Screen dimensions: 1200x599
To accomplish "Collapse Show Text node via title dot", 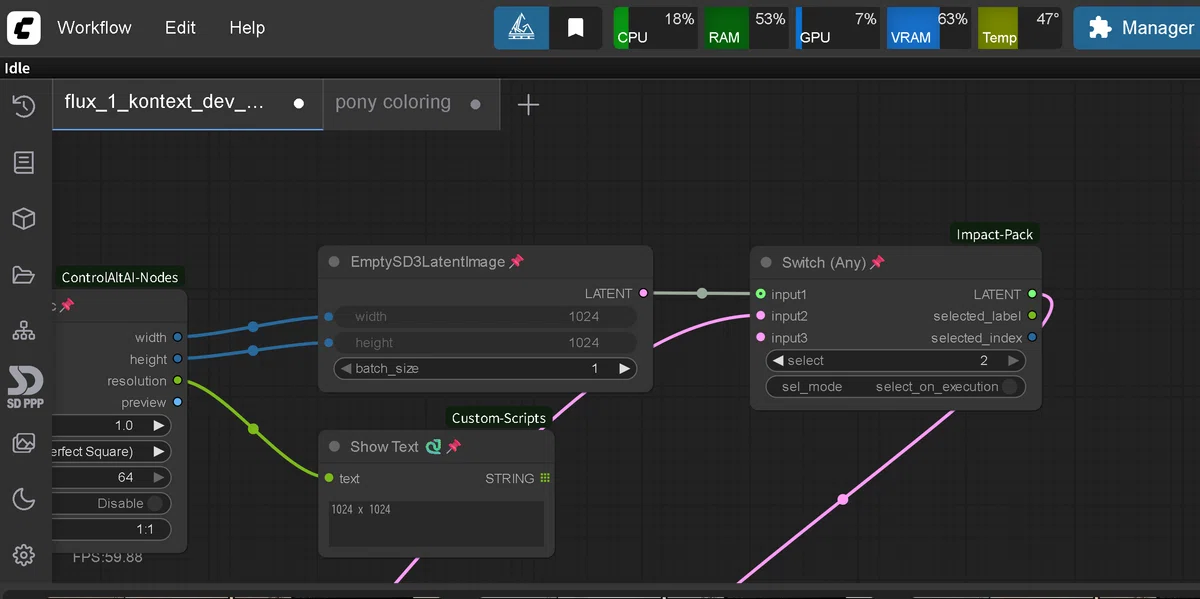I will tap(334, 447).
